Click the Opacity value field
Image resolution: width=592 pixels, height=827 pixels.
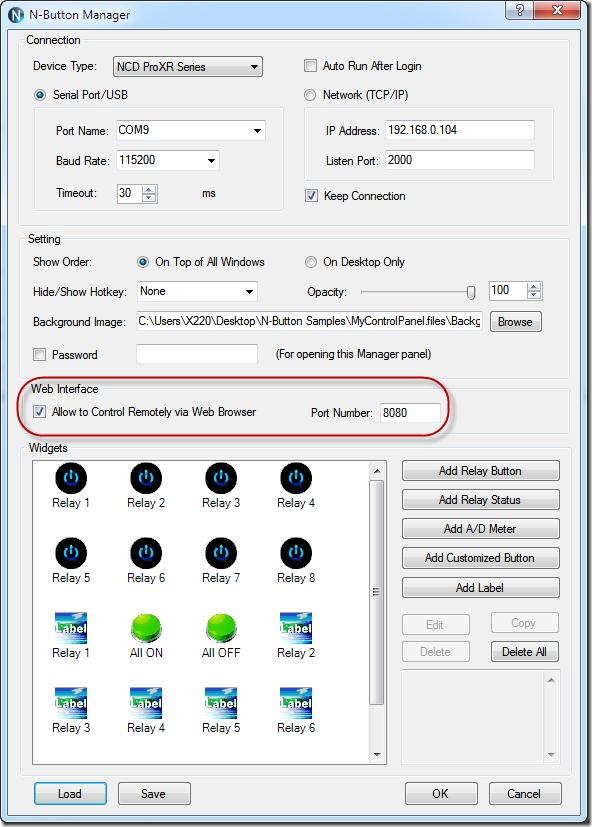pyautogui.click(x=508, y=291)
